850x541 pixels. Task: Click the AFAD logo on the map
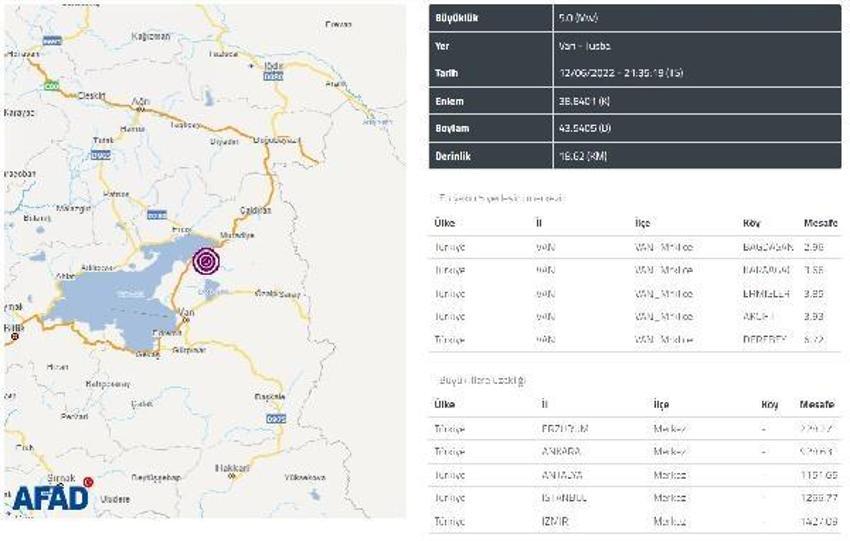pyautogui.click(x=51, y=496)
